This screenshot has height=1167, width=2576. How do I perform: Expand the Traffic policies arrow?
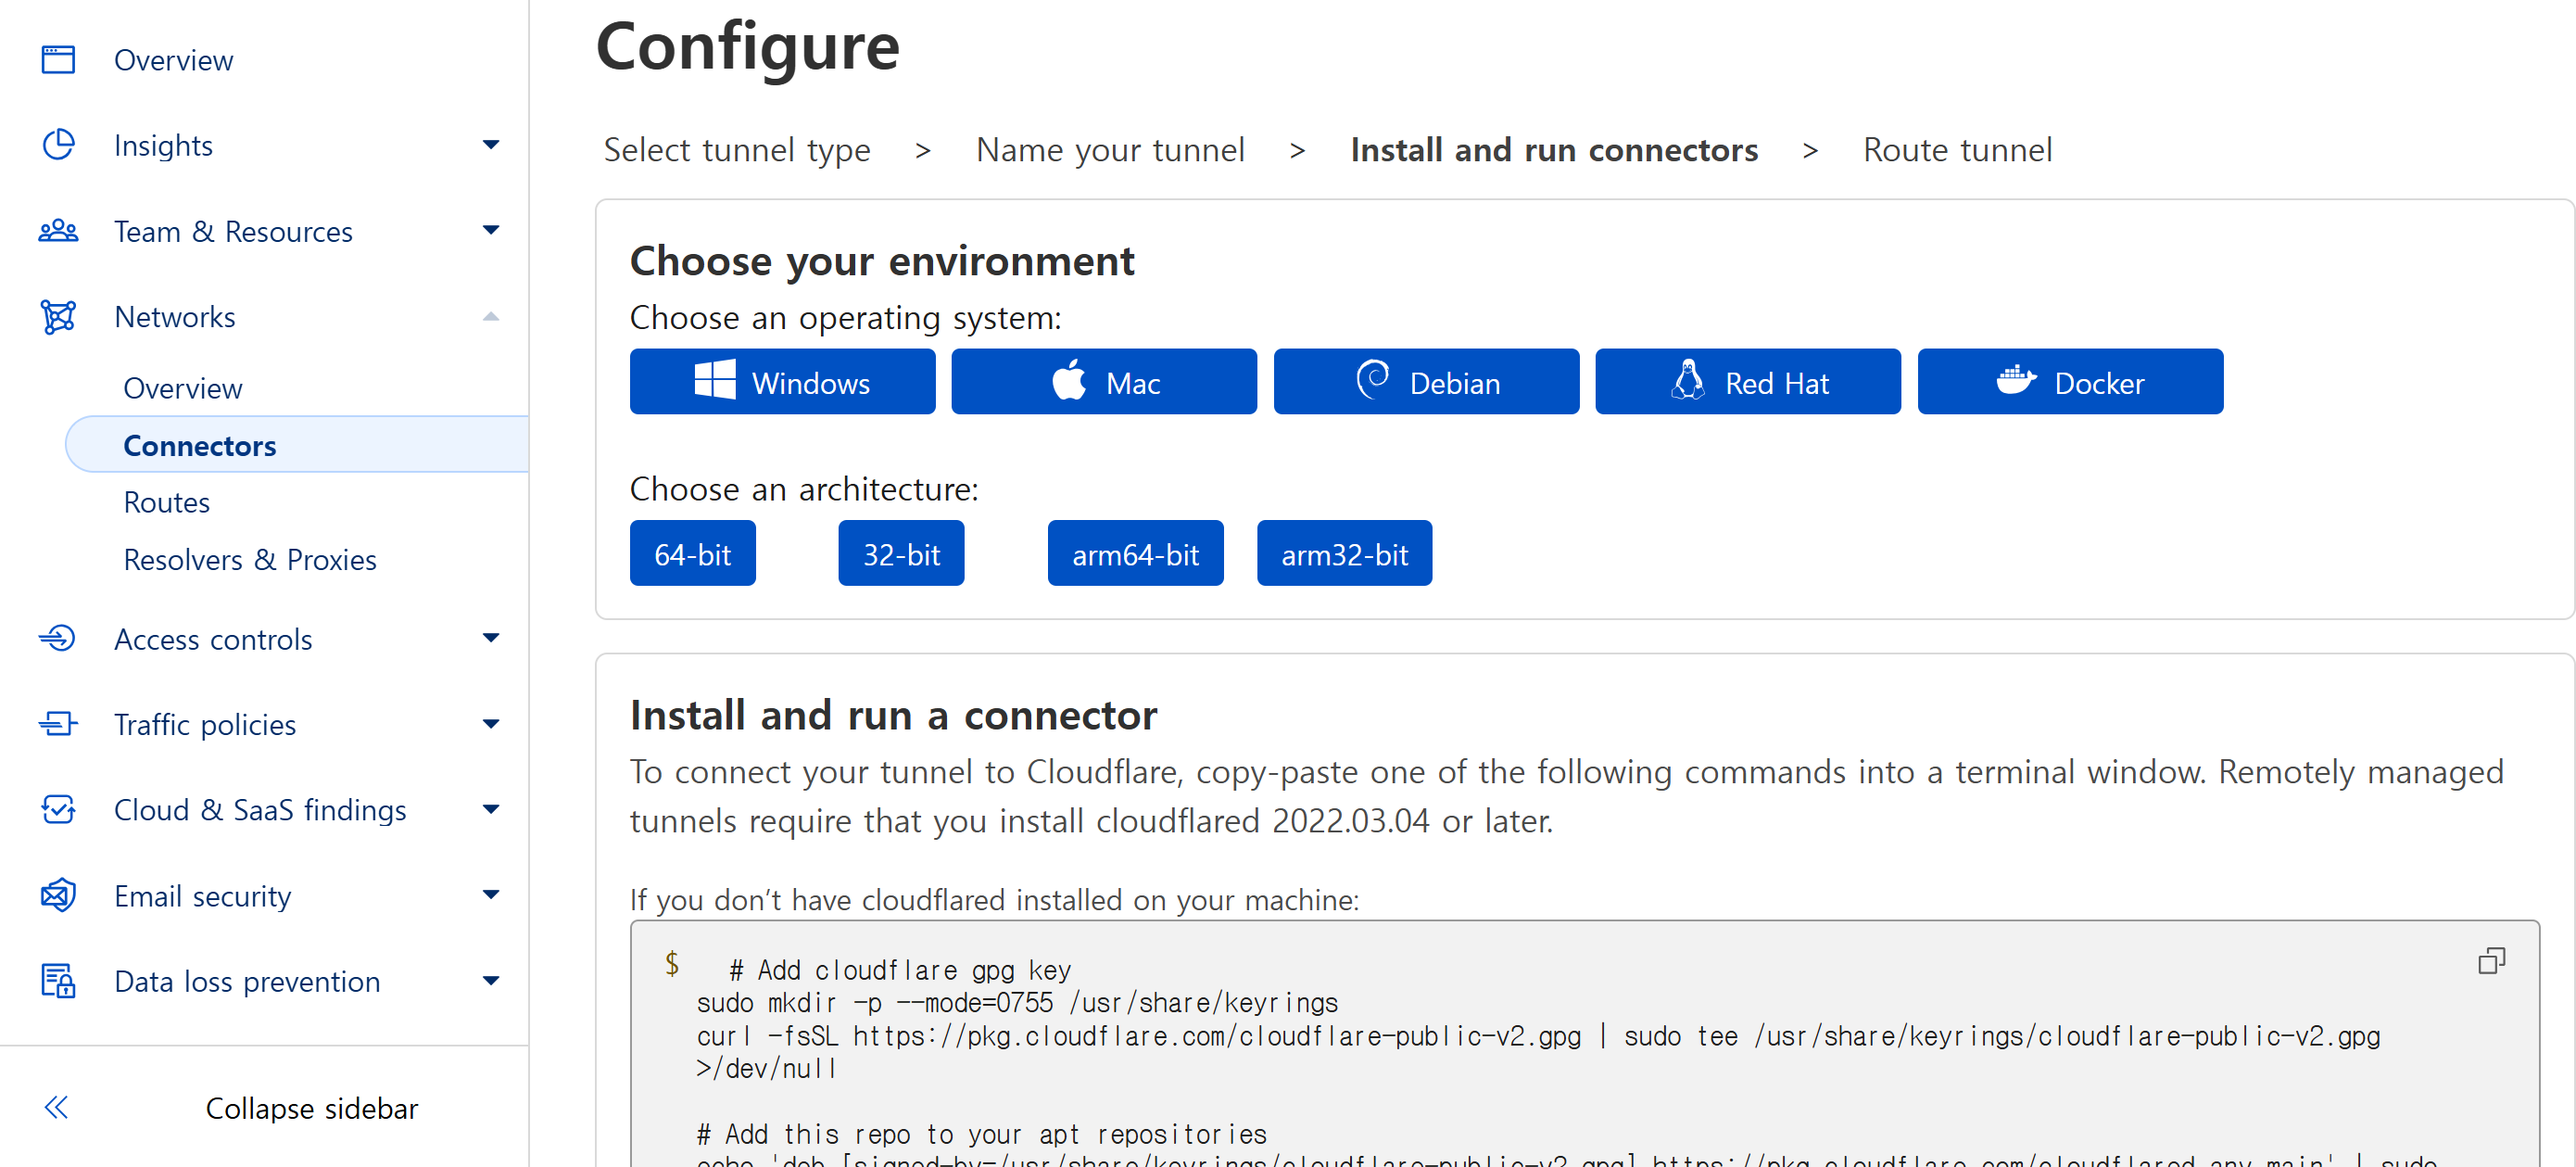[490, 724]
